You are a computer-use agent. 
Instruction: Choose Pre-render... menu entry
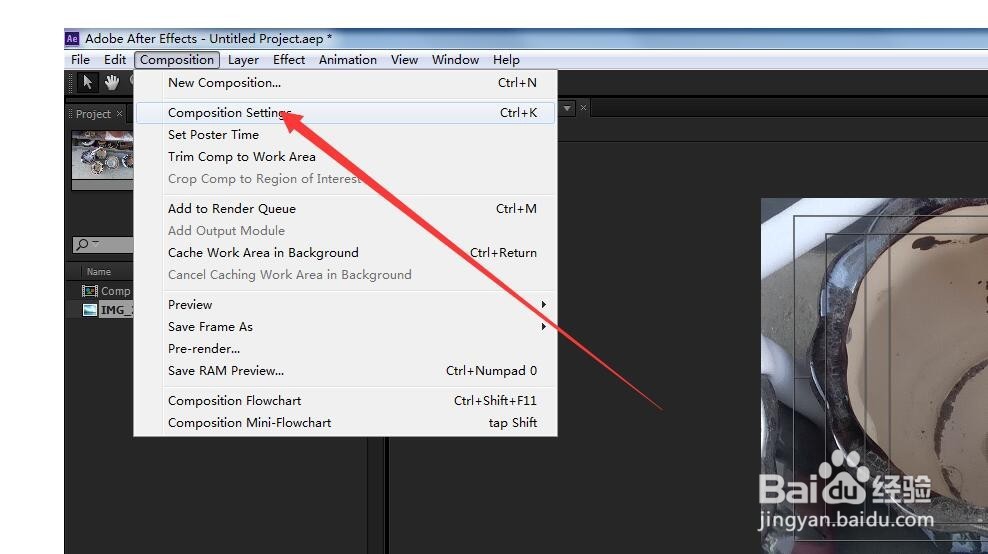coord(345,349)
